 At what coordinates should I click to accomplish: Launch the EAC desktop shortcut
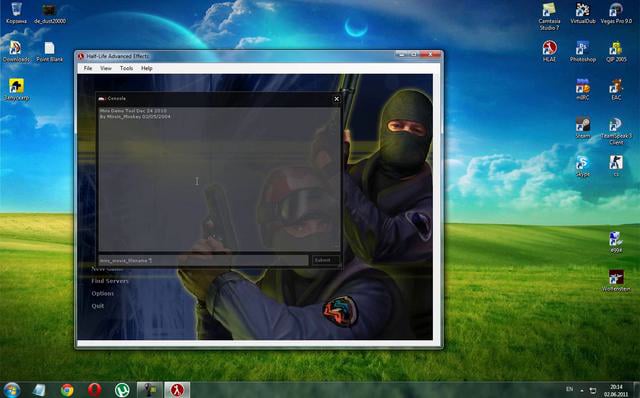(x=616, y=89)
